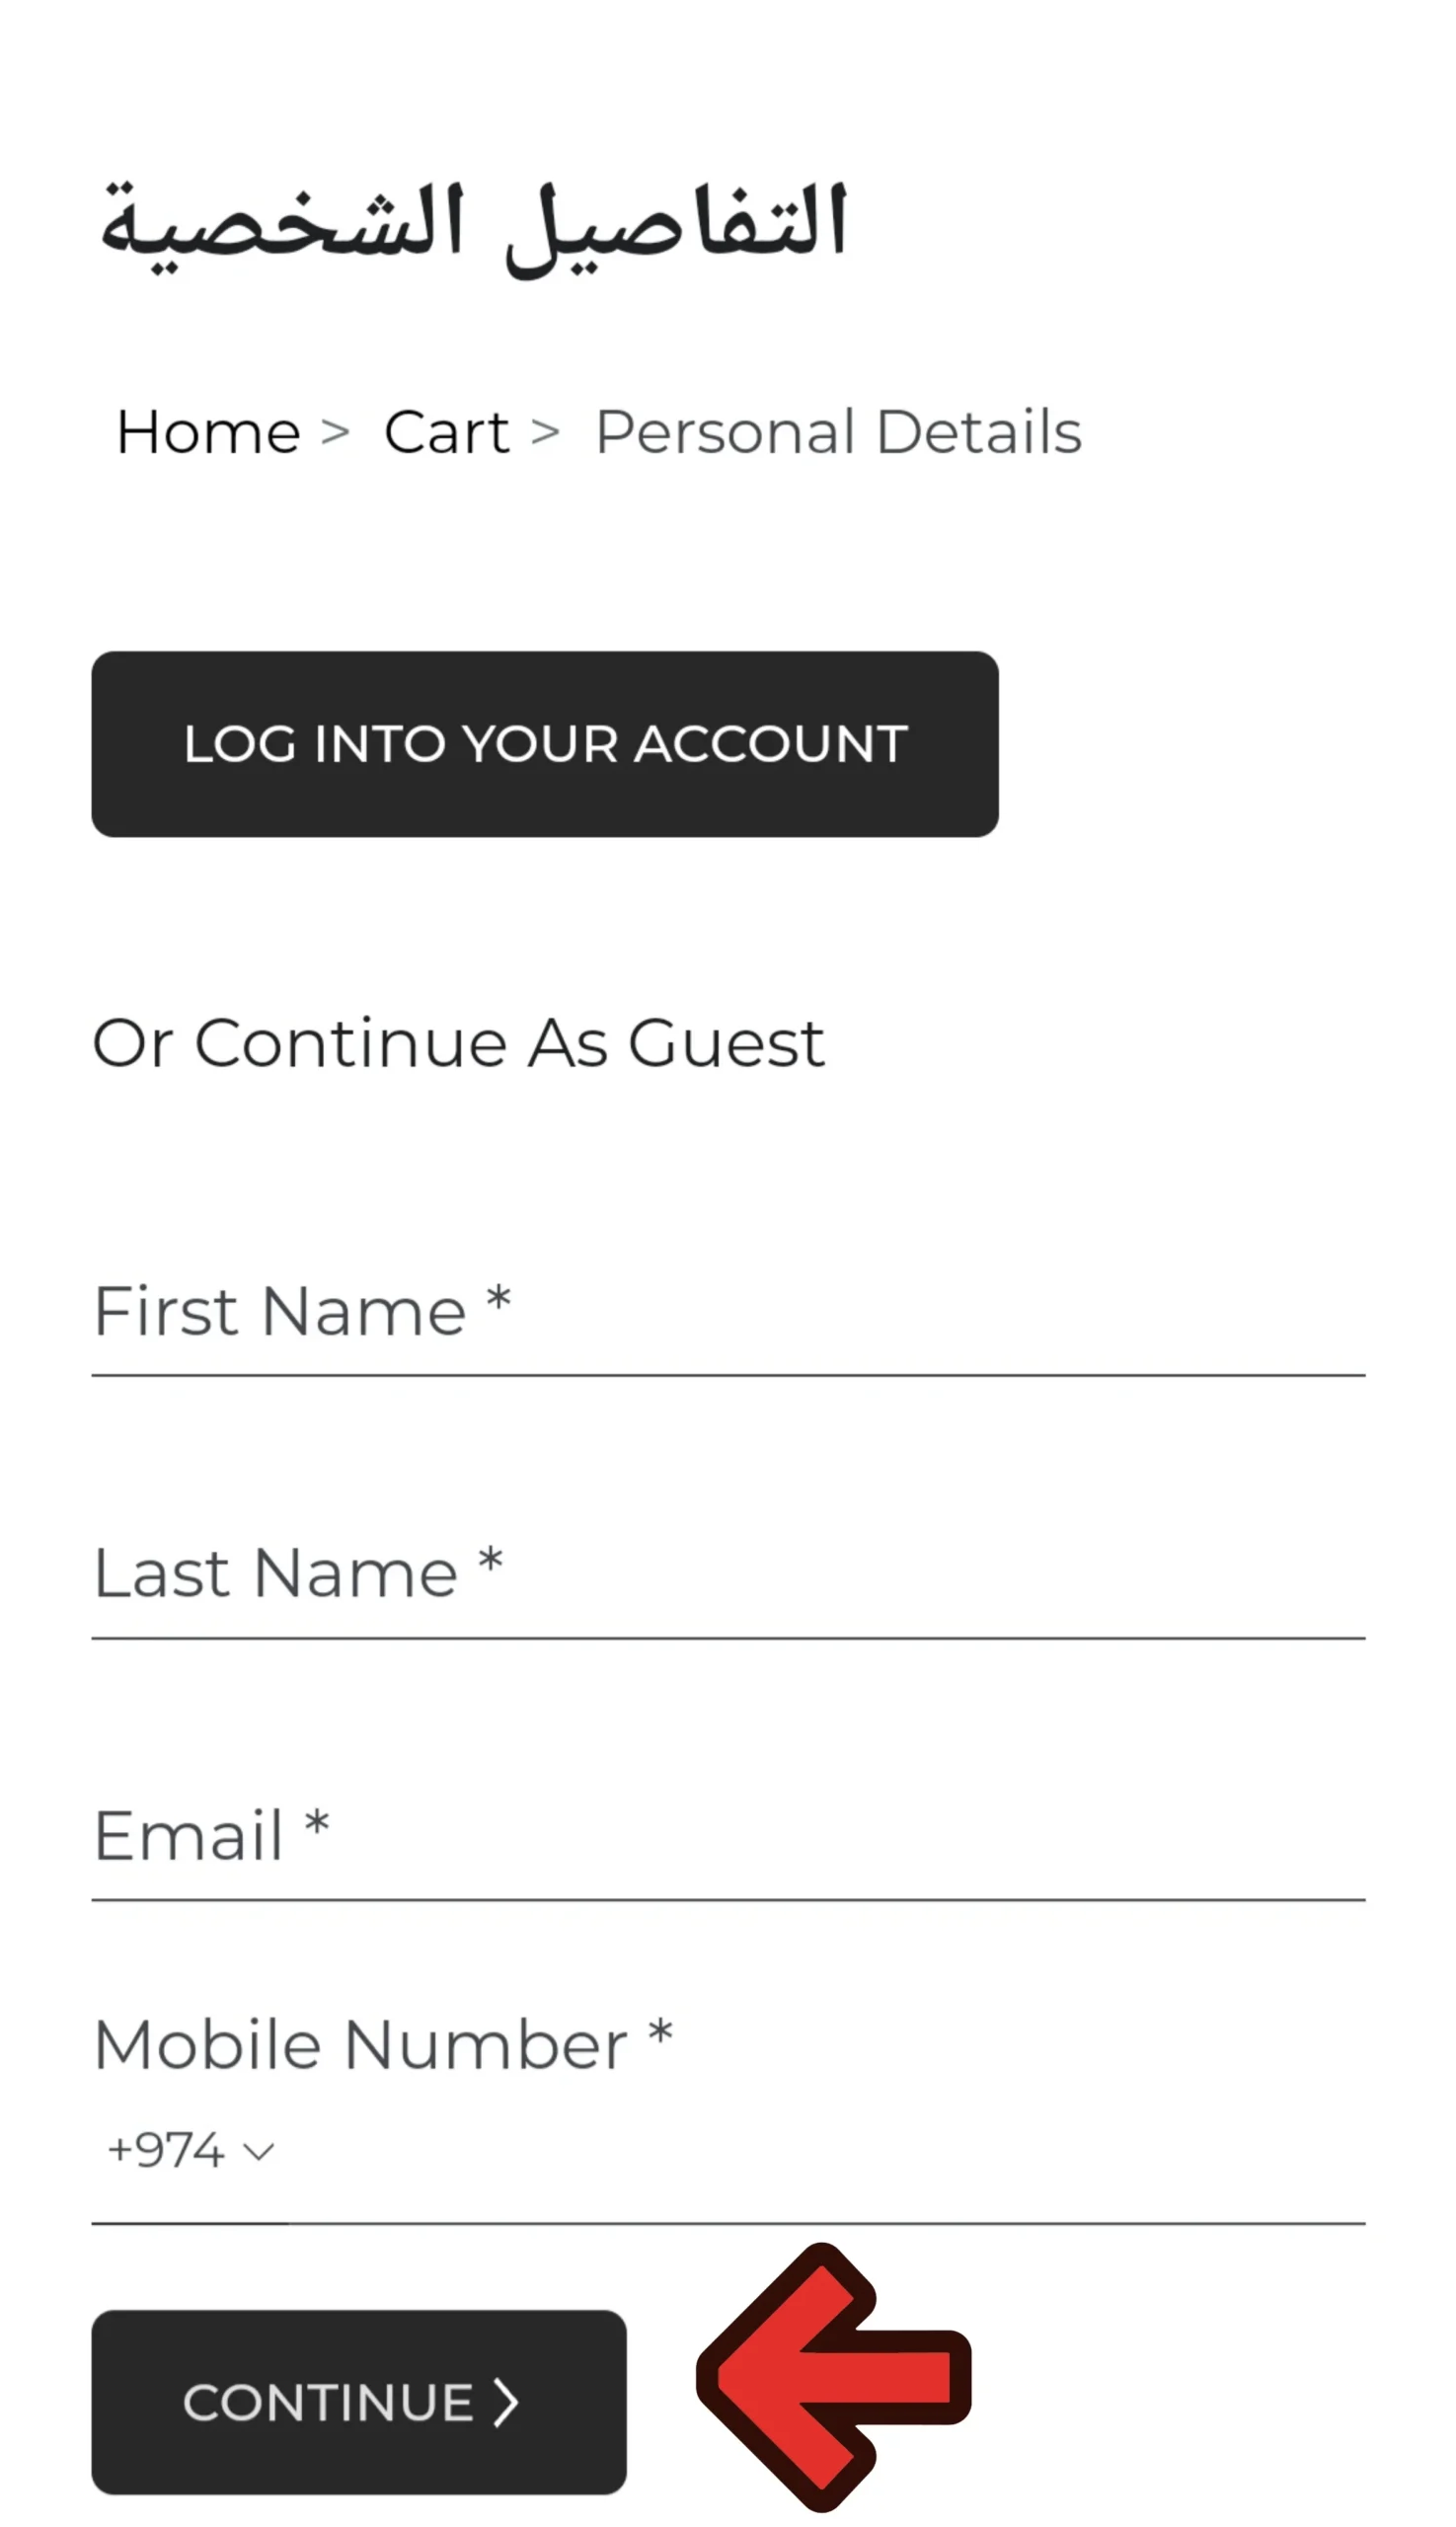
Task: Click the asterisk next to First Name
Action: (498, 1302)
